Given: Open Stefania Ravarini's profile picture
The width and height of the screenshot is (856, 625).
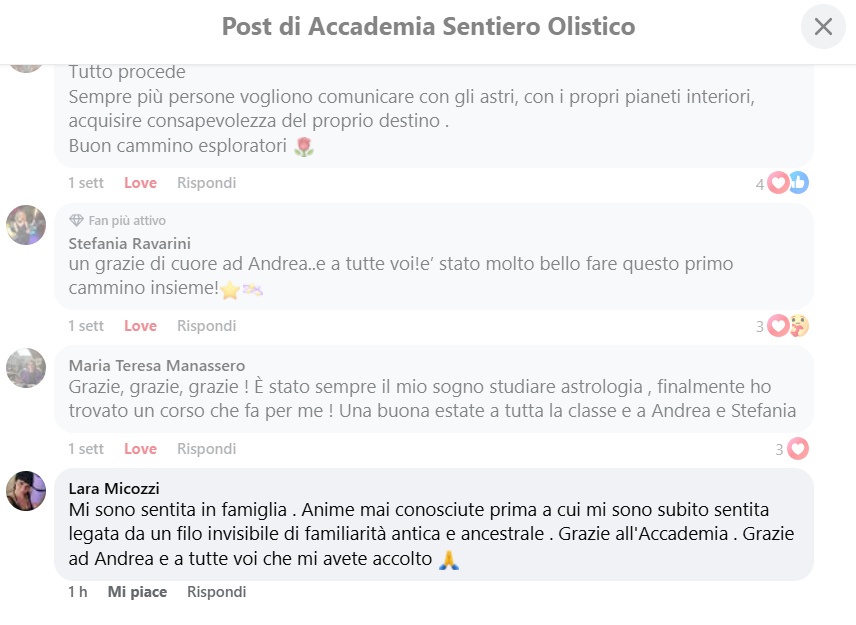Looking at the screenshot, I should 26,225.
